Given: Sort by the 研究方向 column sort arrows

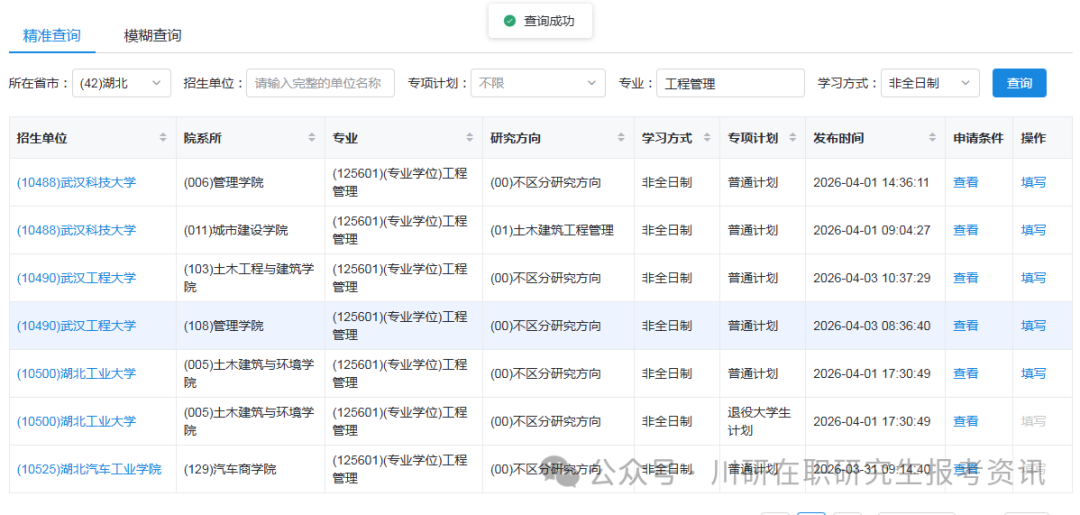Looking at the screenshot, I should (621, 138).
